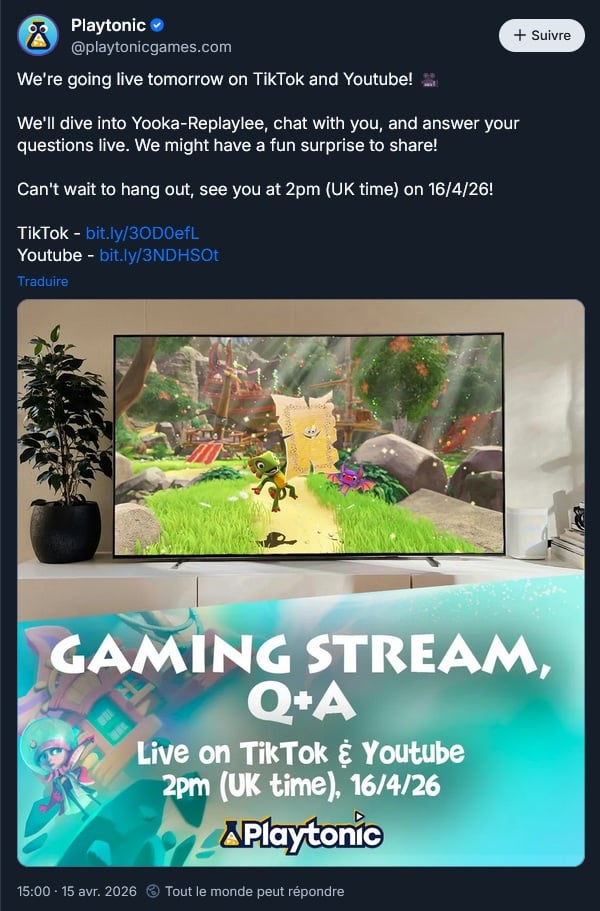Click the blue verified checkmark badge
This screenshot has height=911, width=600.
[x=157, y=25]
